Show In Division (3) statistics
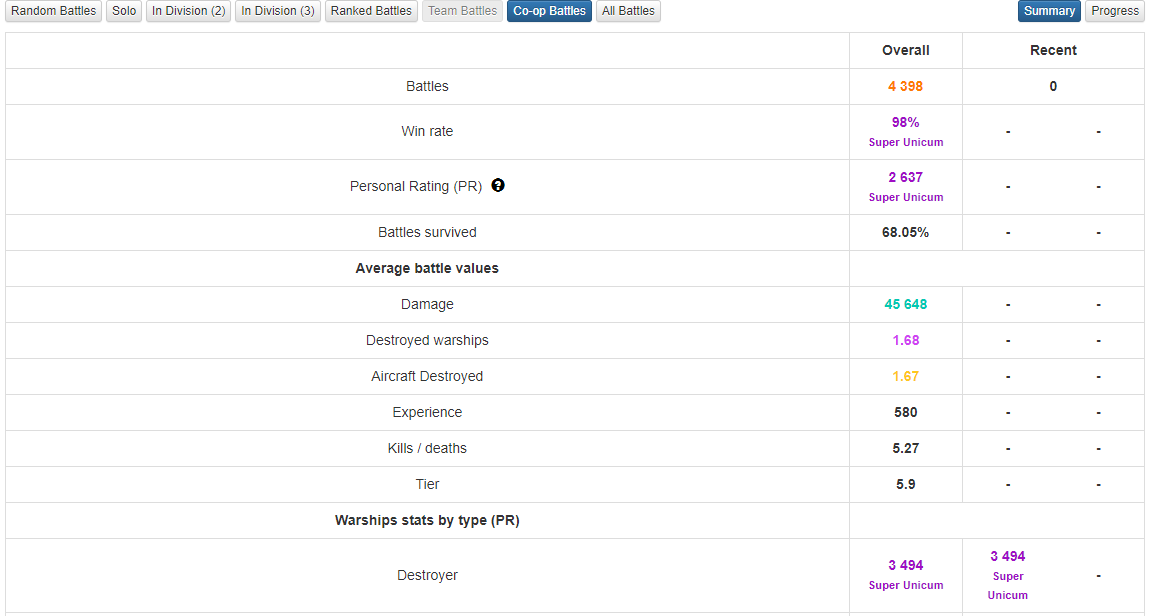 pyautogui.click(x=277, y=11)
